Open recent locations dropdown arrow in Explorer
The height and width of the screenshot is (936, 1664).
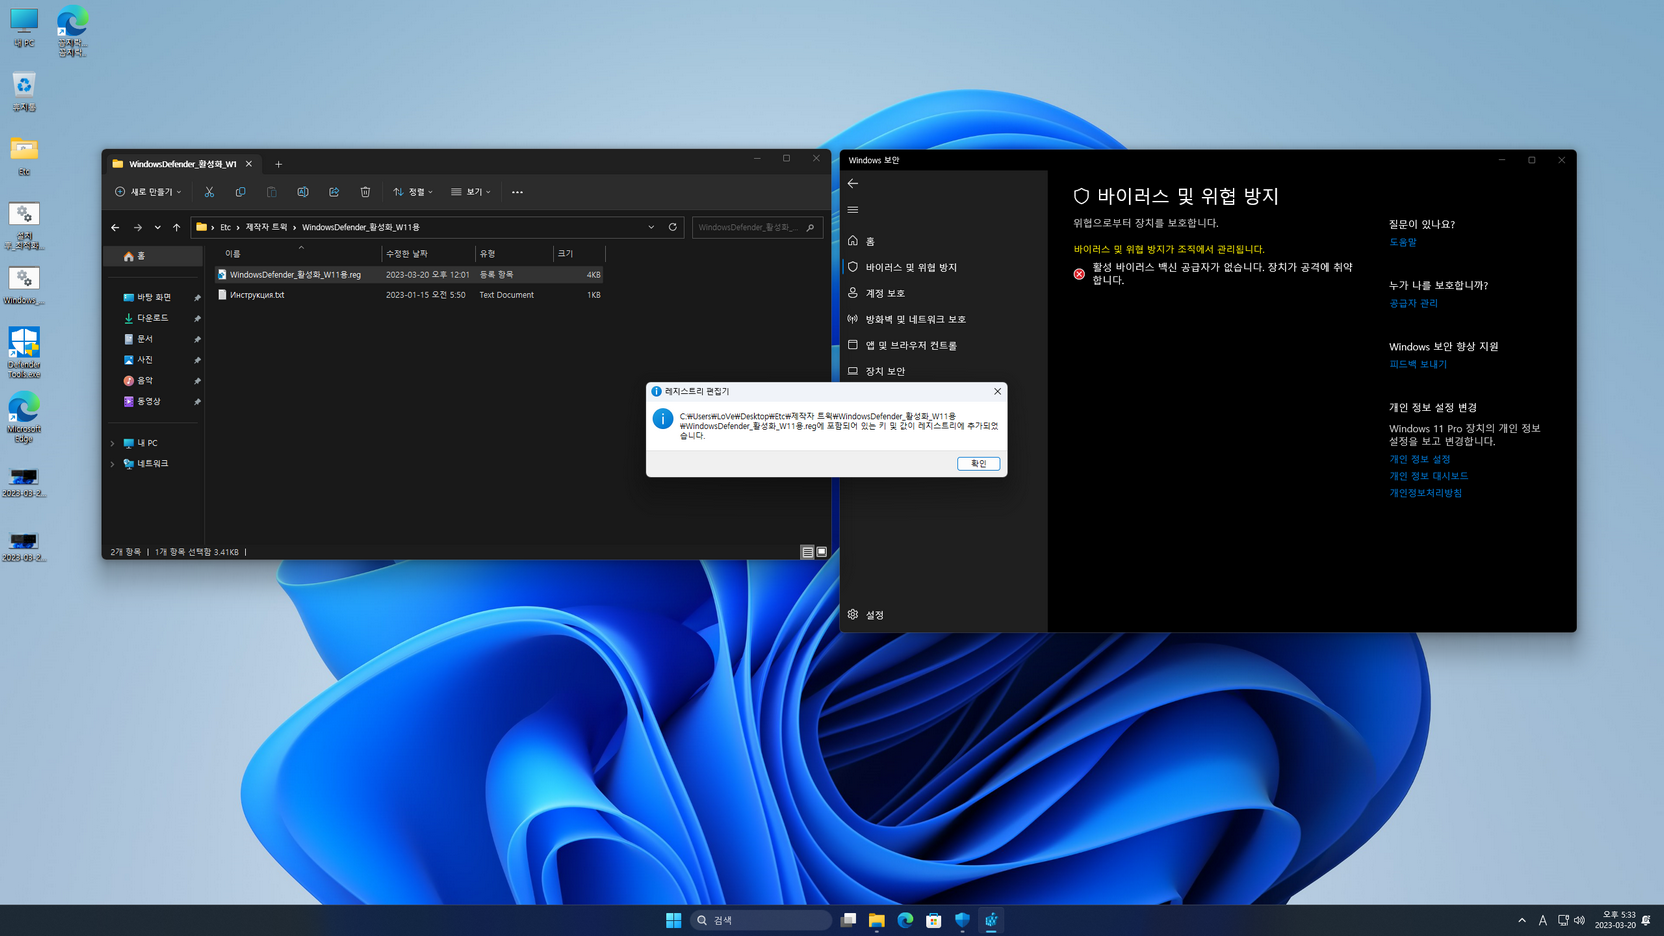click(x=157, y=227)
